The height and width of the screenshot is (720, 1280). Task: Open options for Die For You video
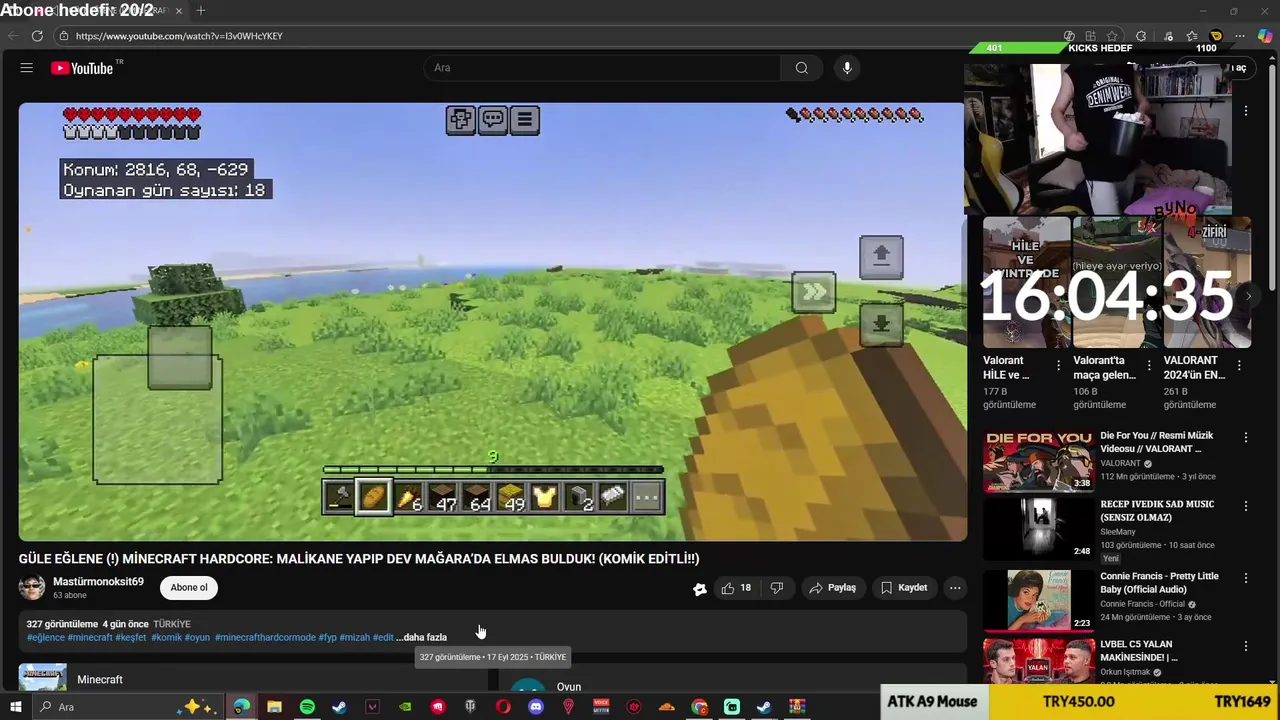[1246, 437]
